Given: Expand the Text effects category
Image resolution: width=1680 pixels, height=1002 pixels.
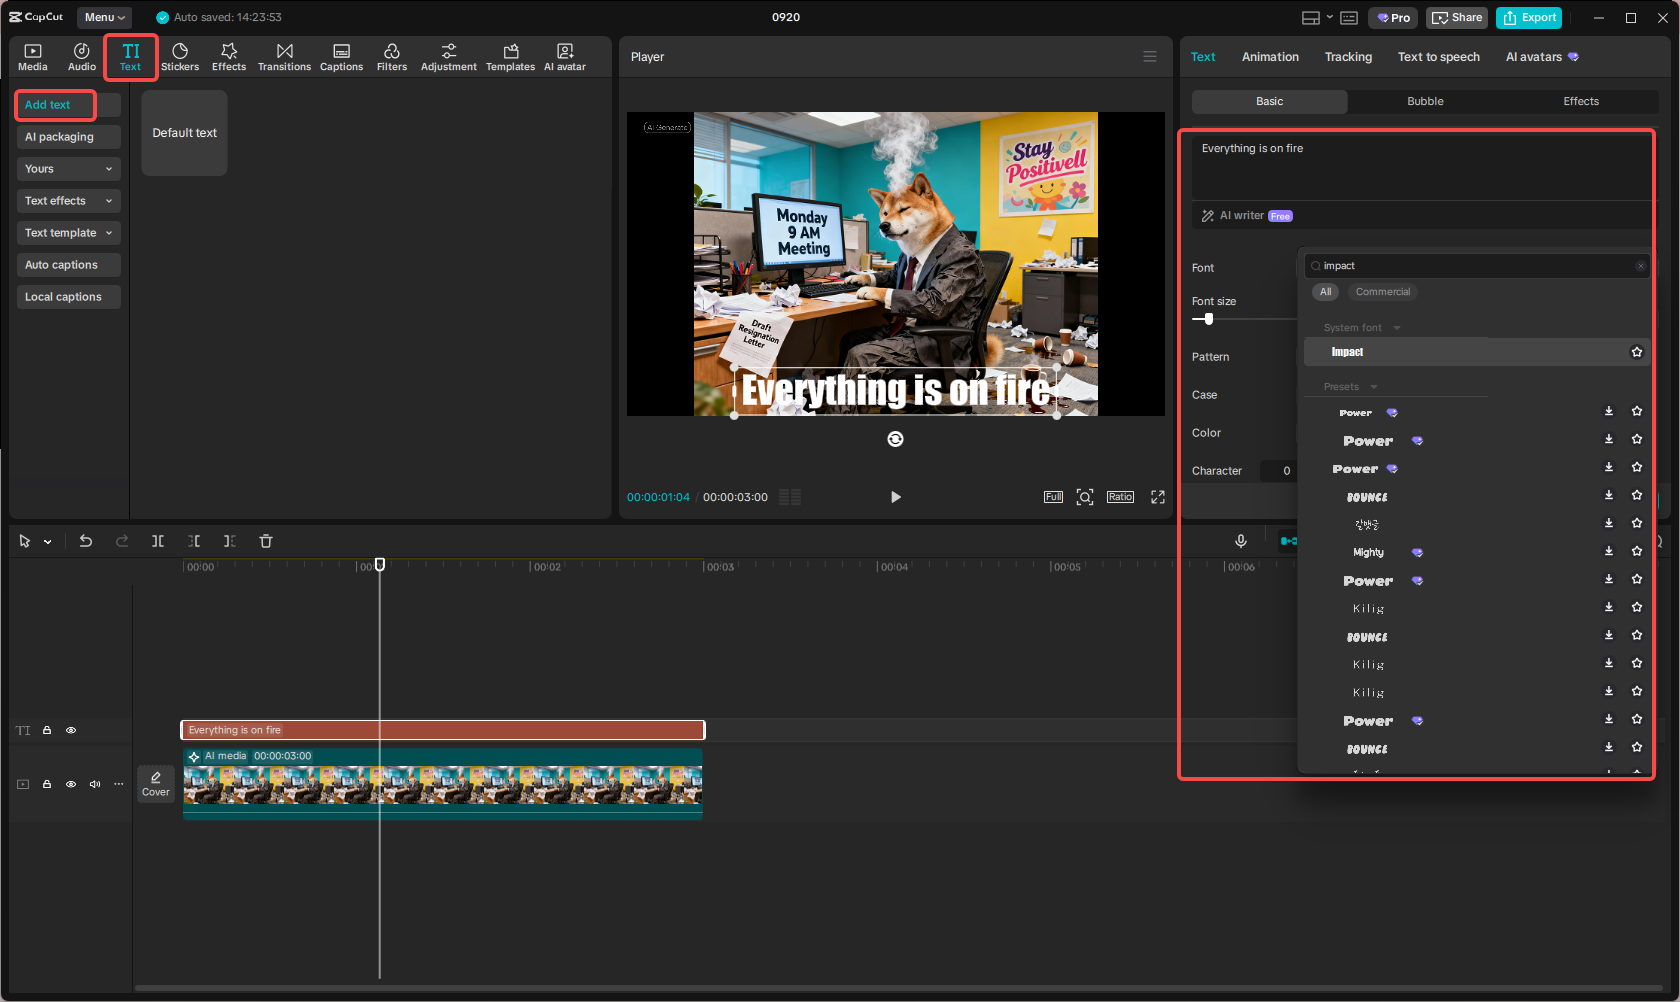Looking at the screenshot, I should (x=68, y=201).
